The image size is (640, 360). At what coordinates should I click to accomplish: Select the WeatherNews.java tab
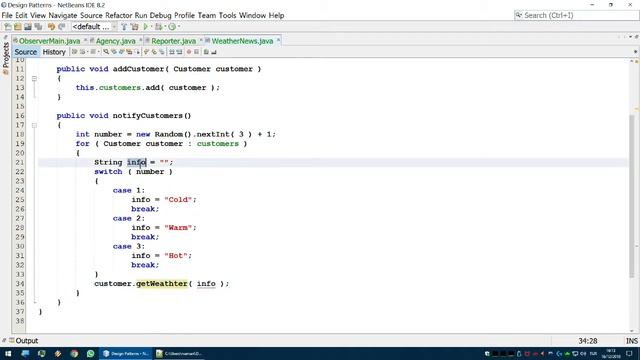click(x=242, y=41)
